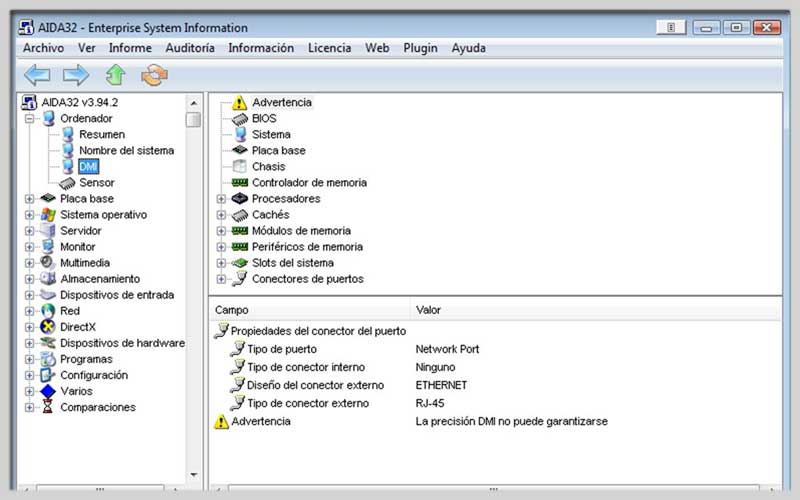Open the Licencia menu
Viewport: 800px width, 500px height.
pyautogui.click(x=329, y=48)
